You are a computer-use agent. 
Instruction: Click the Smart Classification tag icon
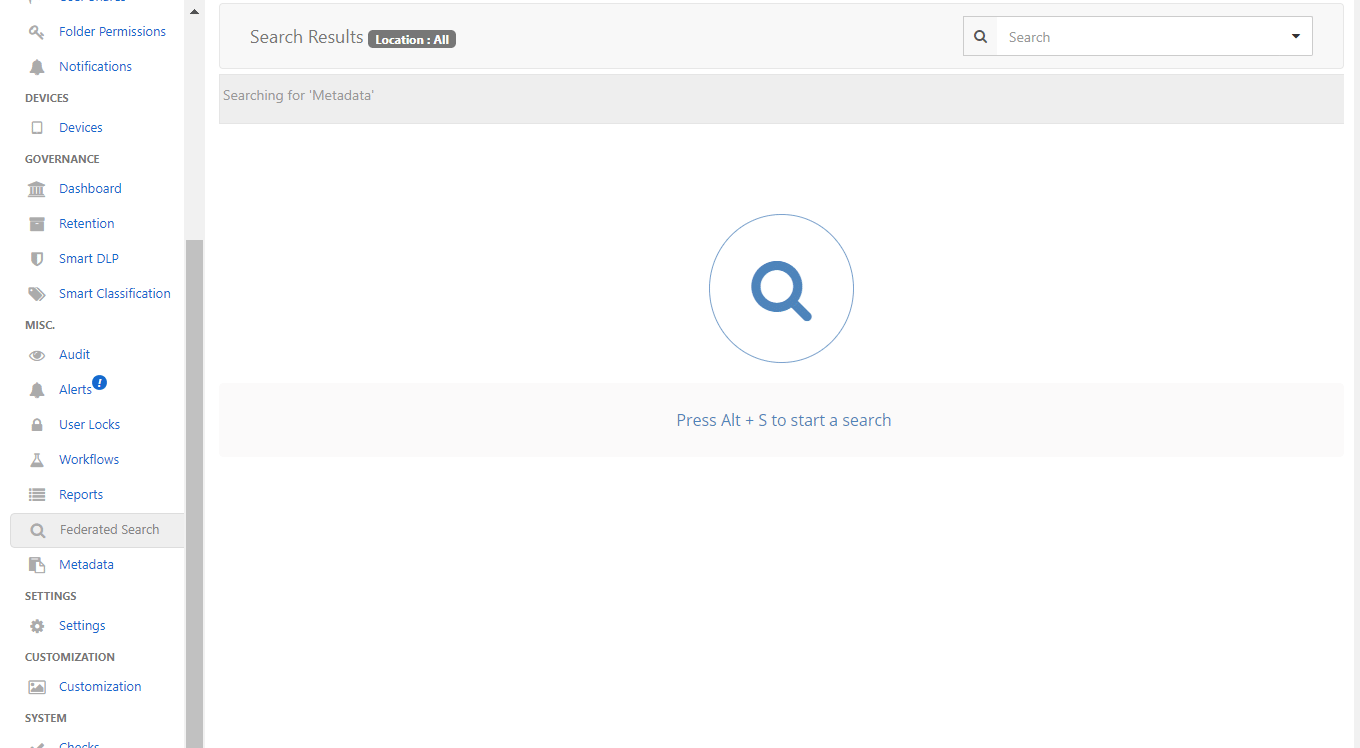click(37, 293)
